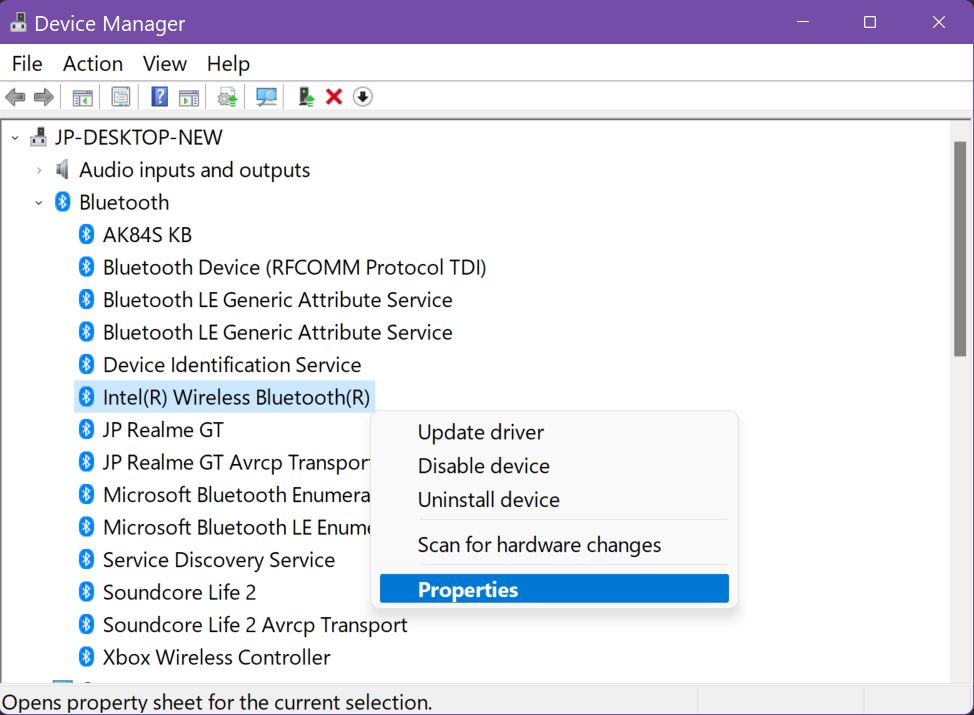Click Disable device in the context menu

pos(483,466)
